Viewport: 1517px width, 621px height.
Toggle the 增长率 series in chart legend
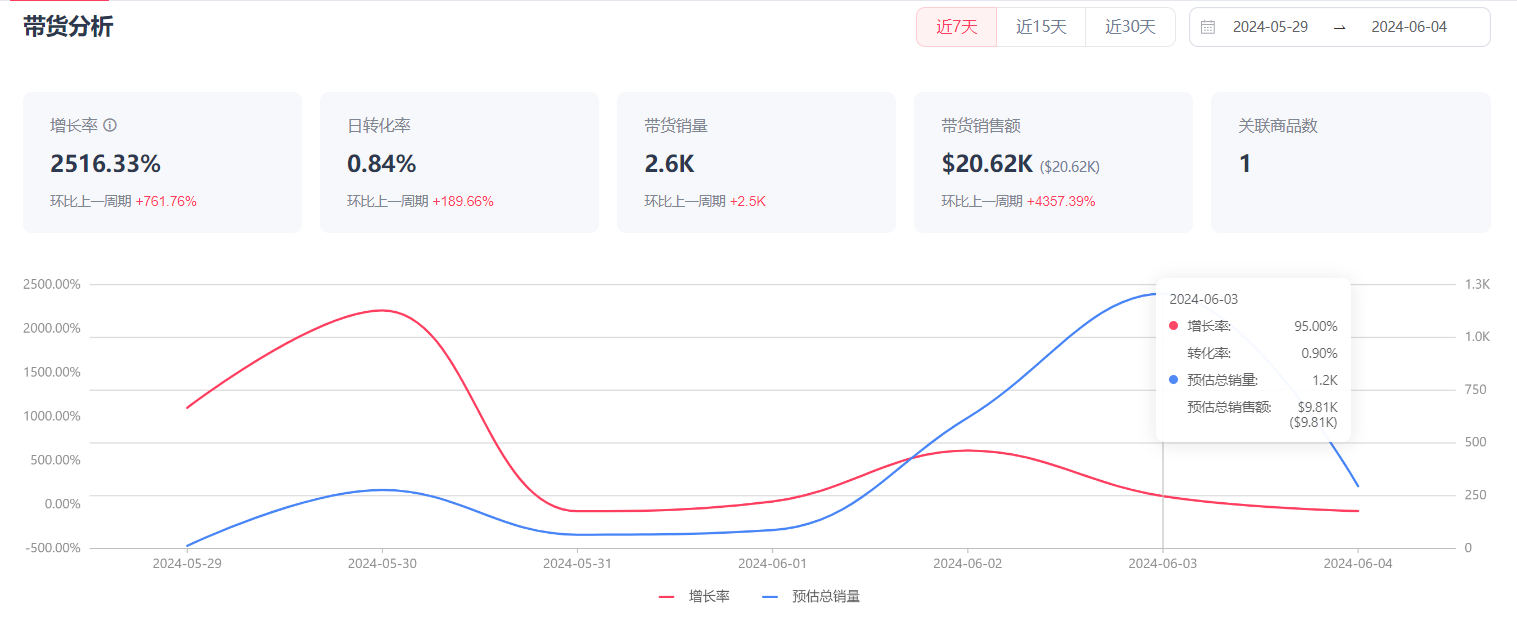695,597
